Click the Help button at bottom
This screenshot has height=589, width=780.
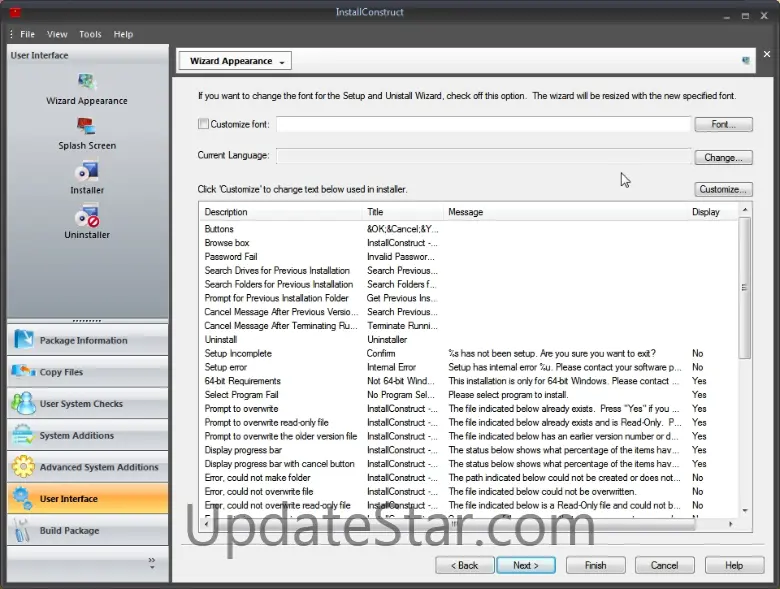point(734,565)
